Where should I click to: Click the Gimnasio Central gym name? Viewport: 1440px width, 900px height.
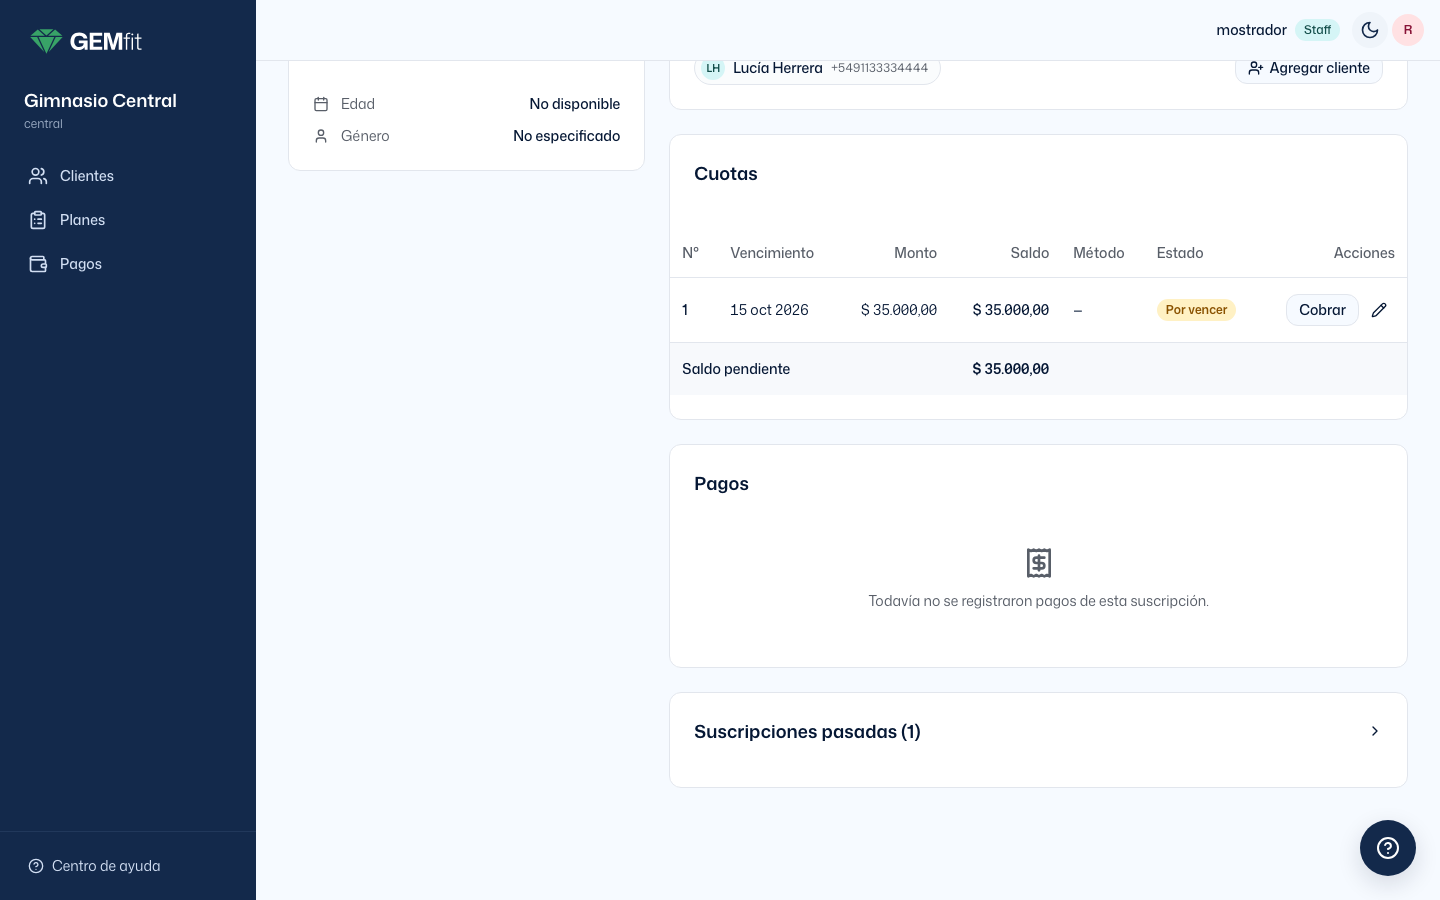(x=100, y=101)
